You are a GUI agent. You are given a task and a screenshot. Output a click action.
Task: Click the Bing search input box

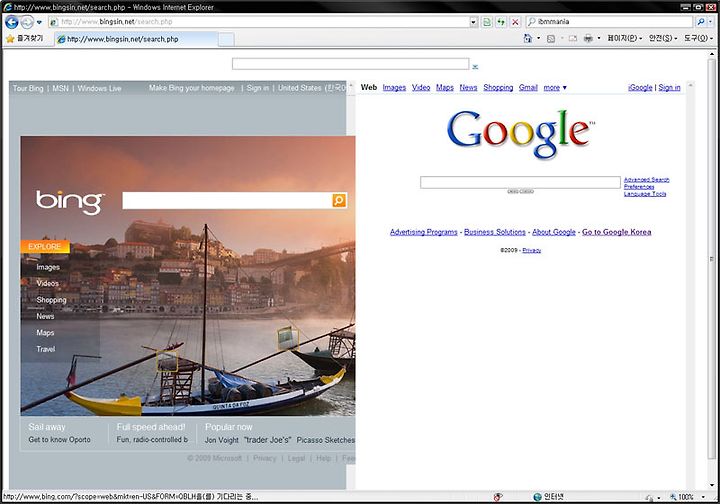point(227,201)
